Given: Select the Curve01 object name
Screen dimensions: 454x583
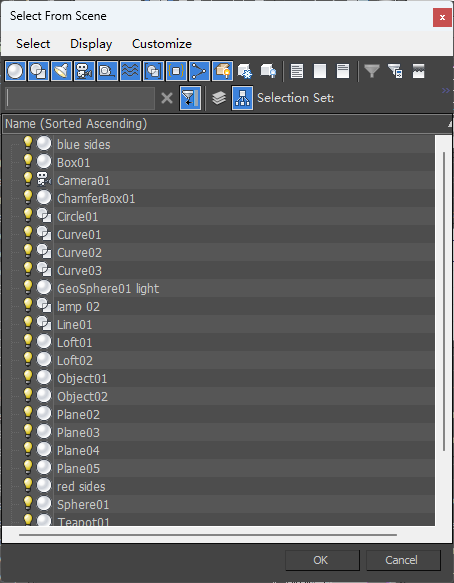Looking at the screenshot, I should 79,235.
